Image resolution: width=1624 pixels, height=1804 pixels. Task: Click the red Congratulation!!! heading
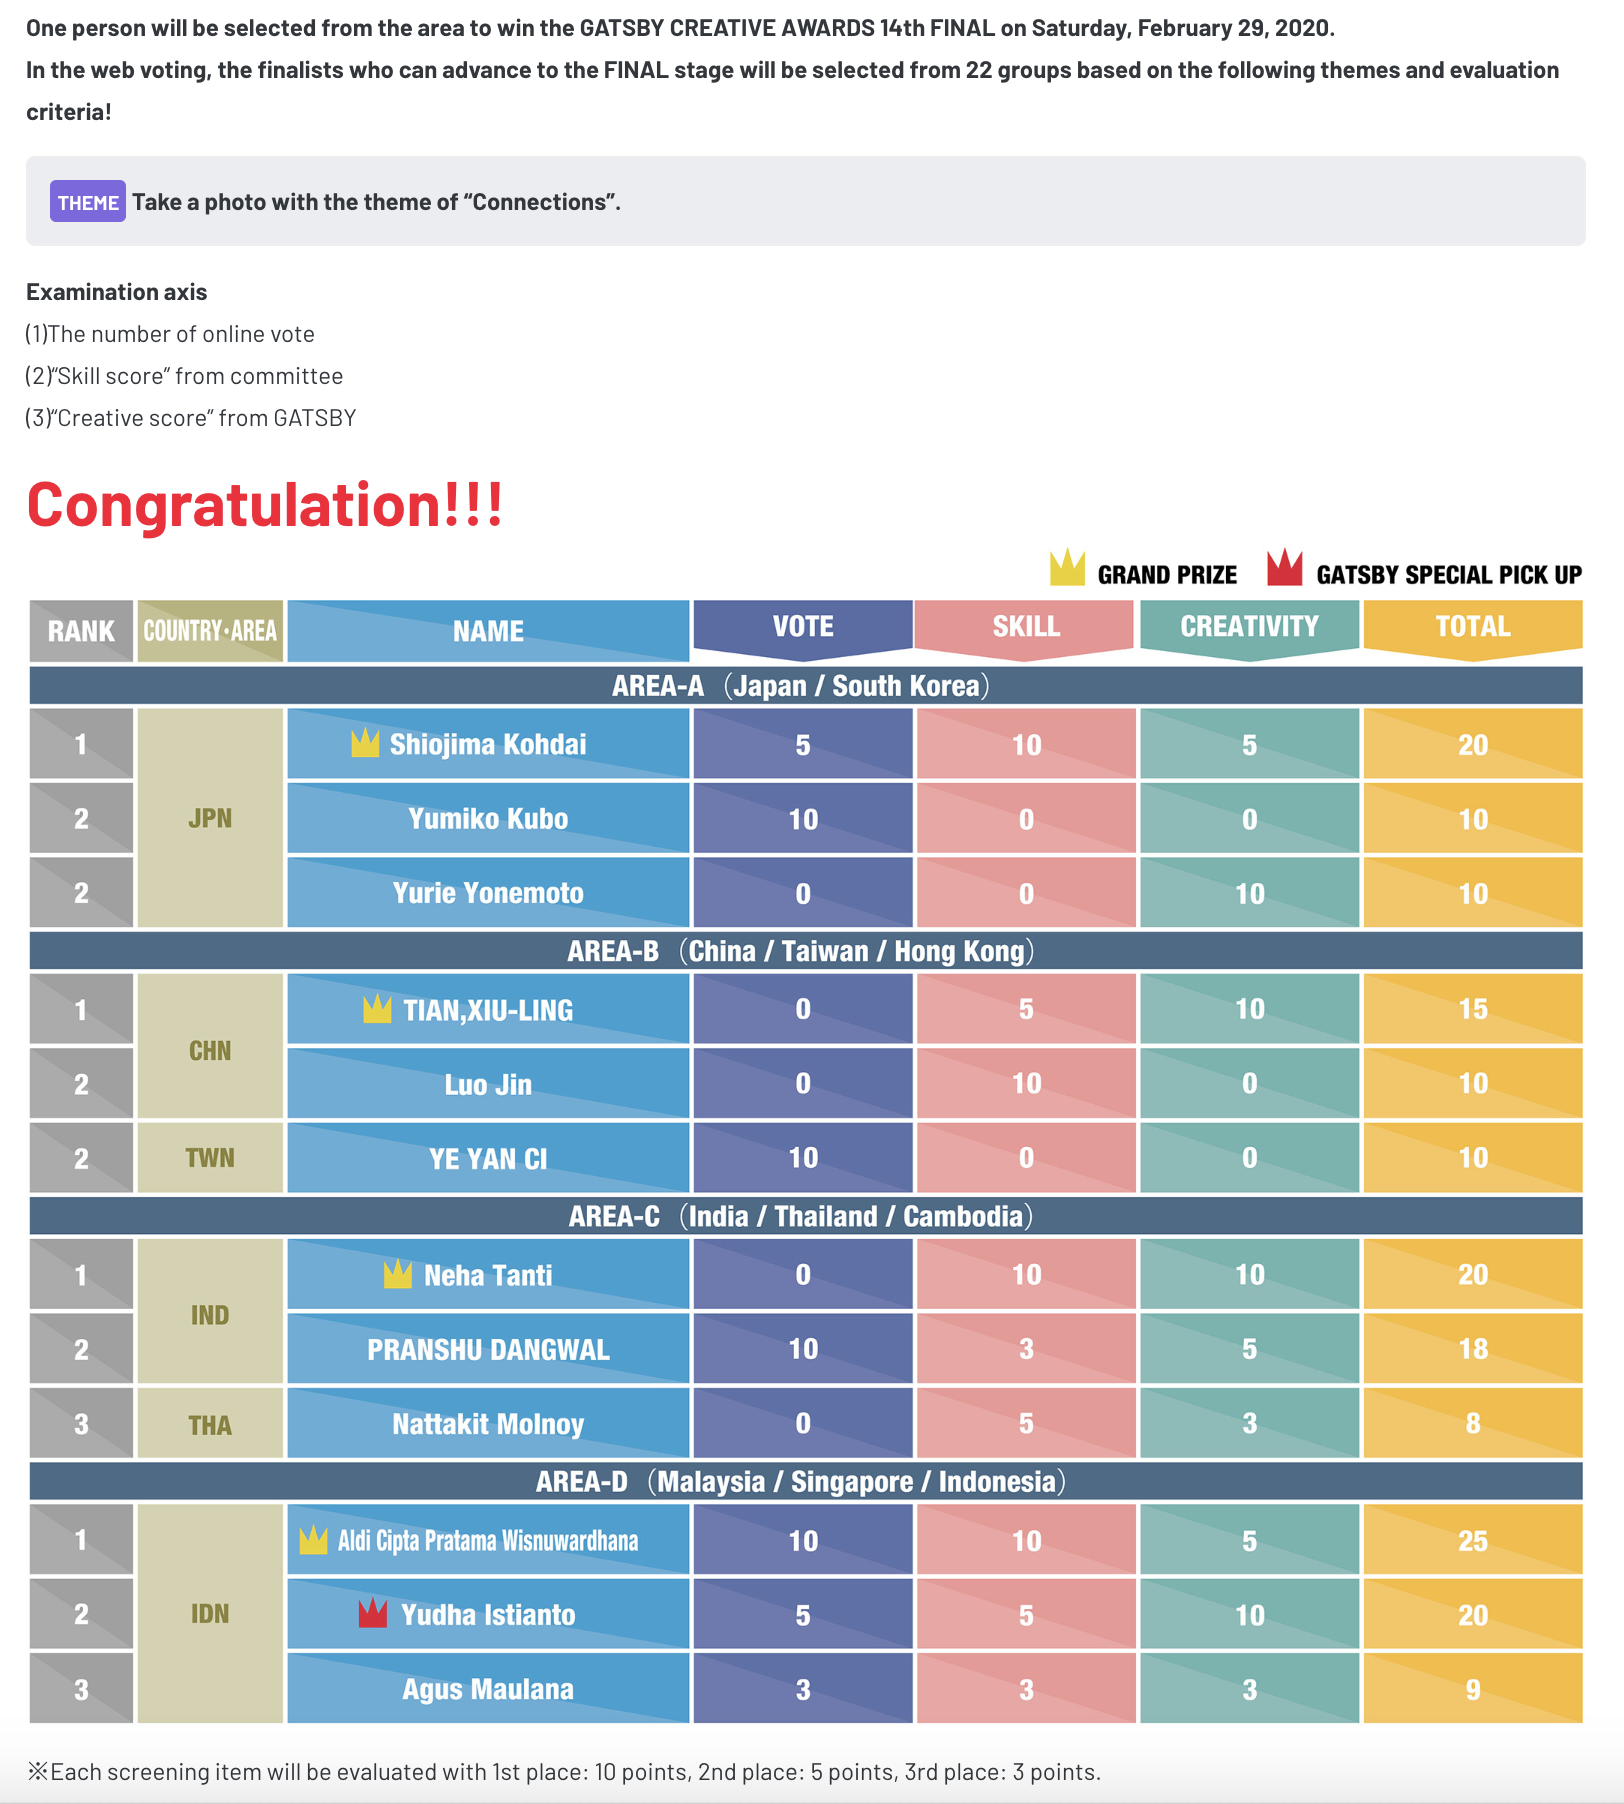[265, 505]
